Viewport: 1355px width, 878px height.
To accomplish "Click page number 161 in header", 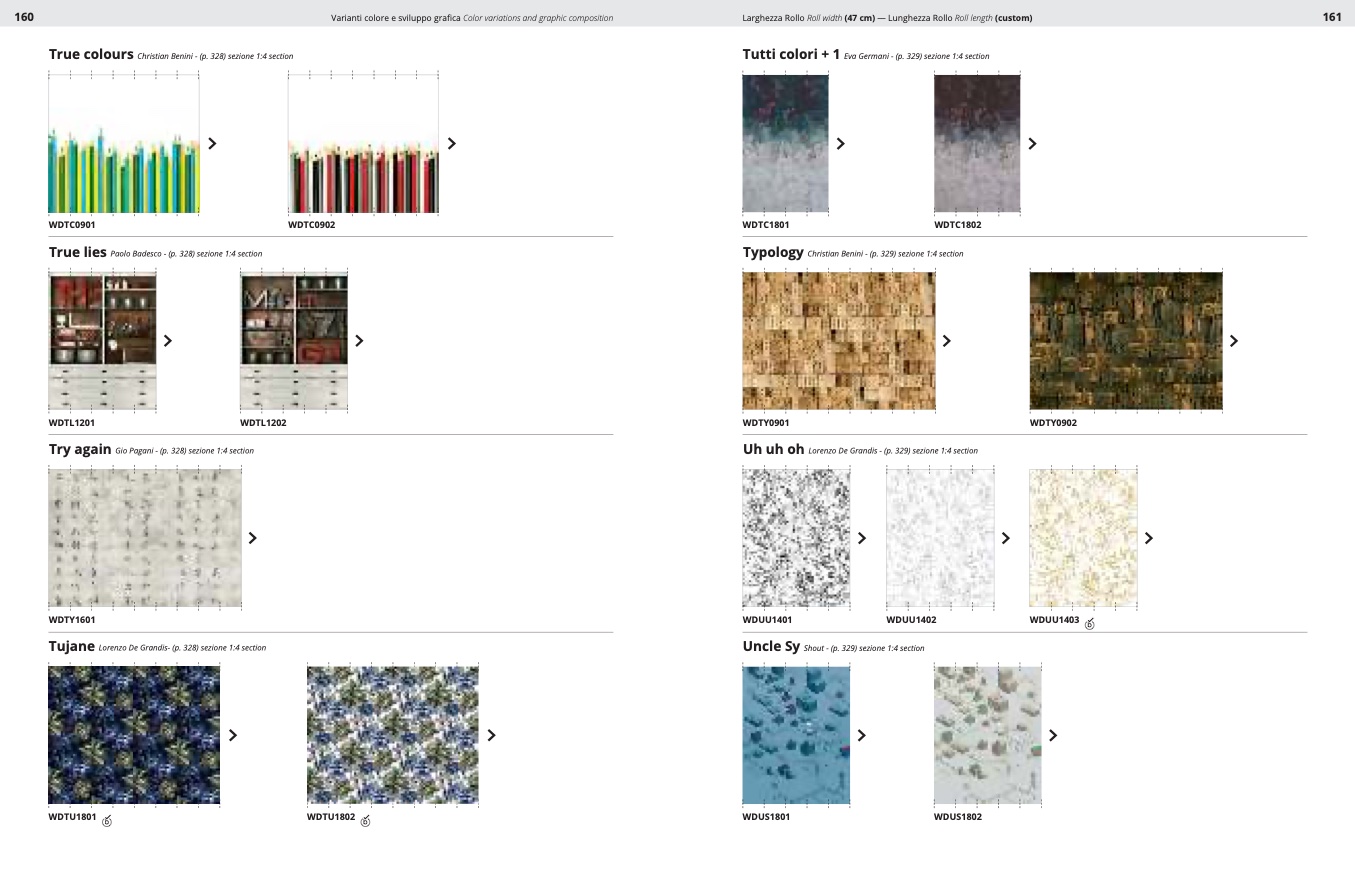I will click(1331, 17).
